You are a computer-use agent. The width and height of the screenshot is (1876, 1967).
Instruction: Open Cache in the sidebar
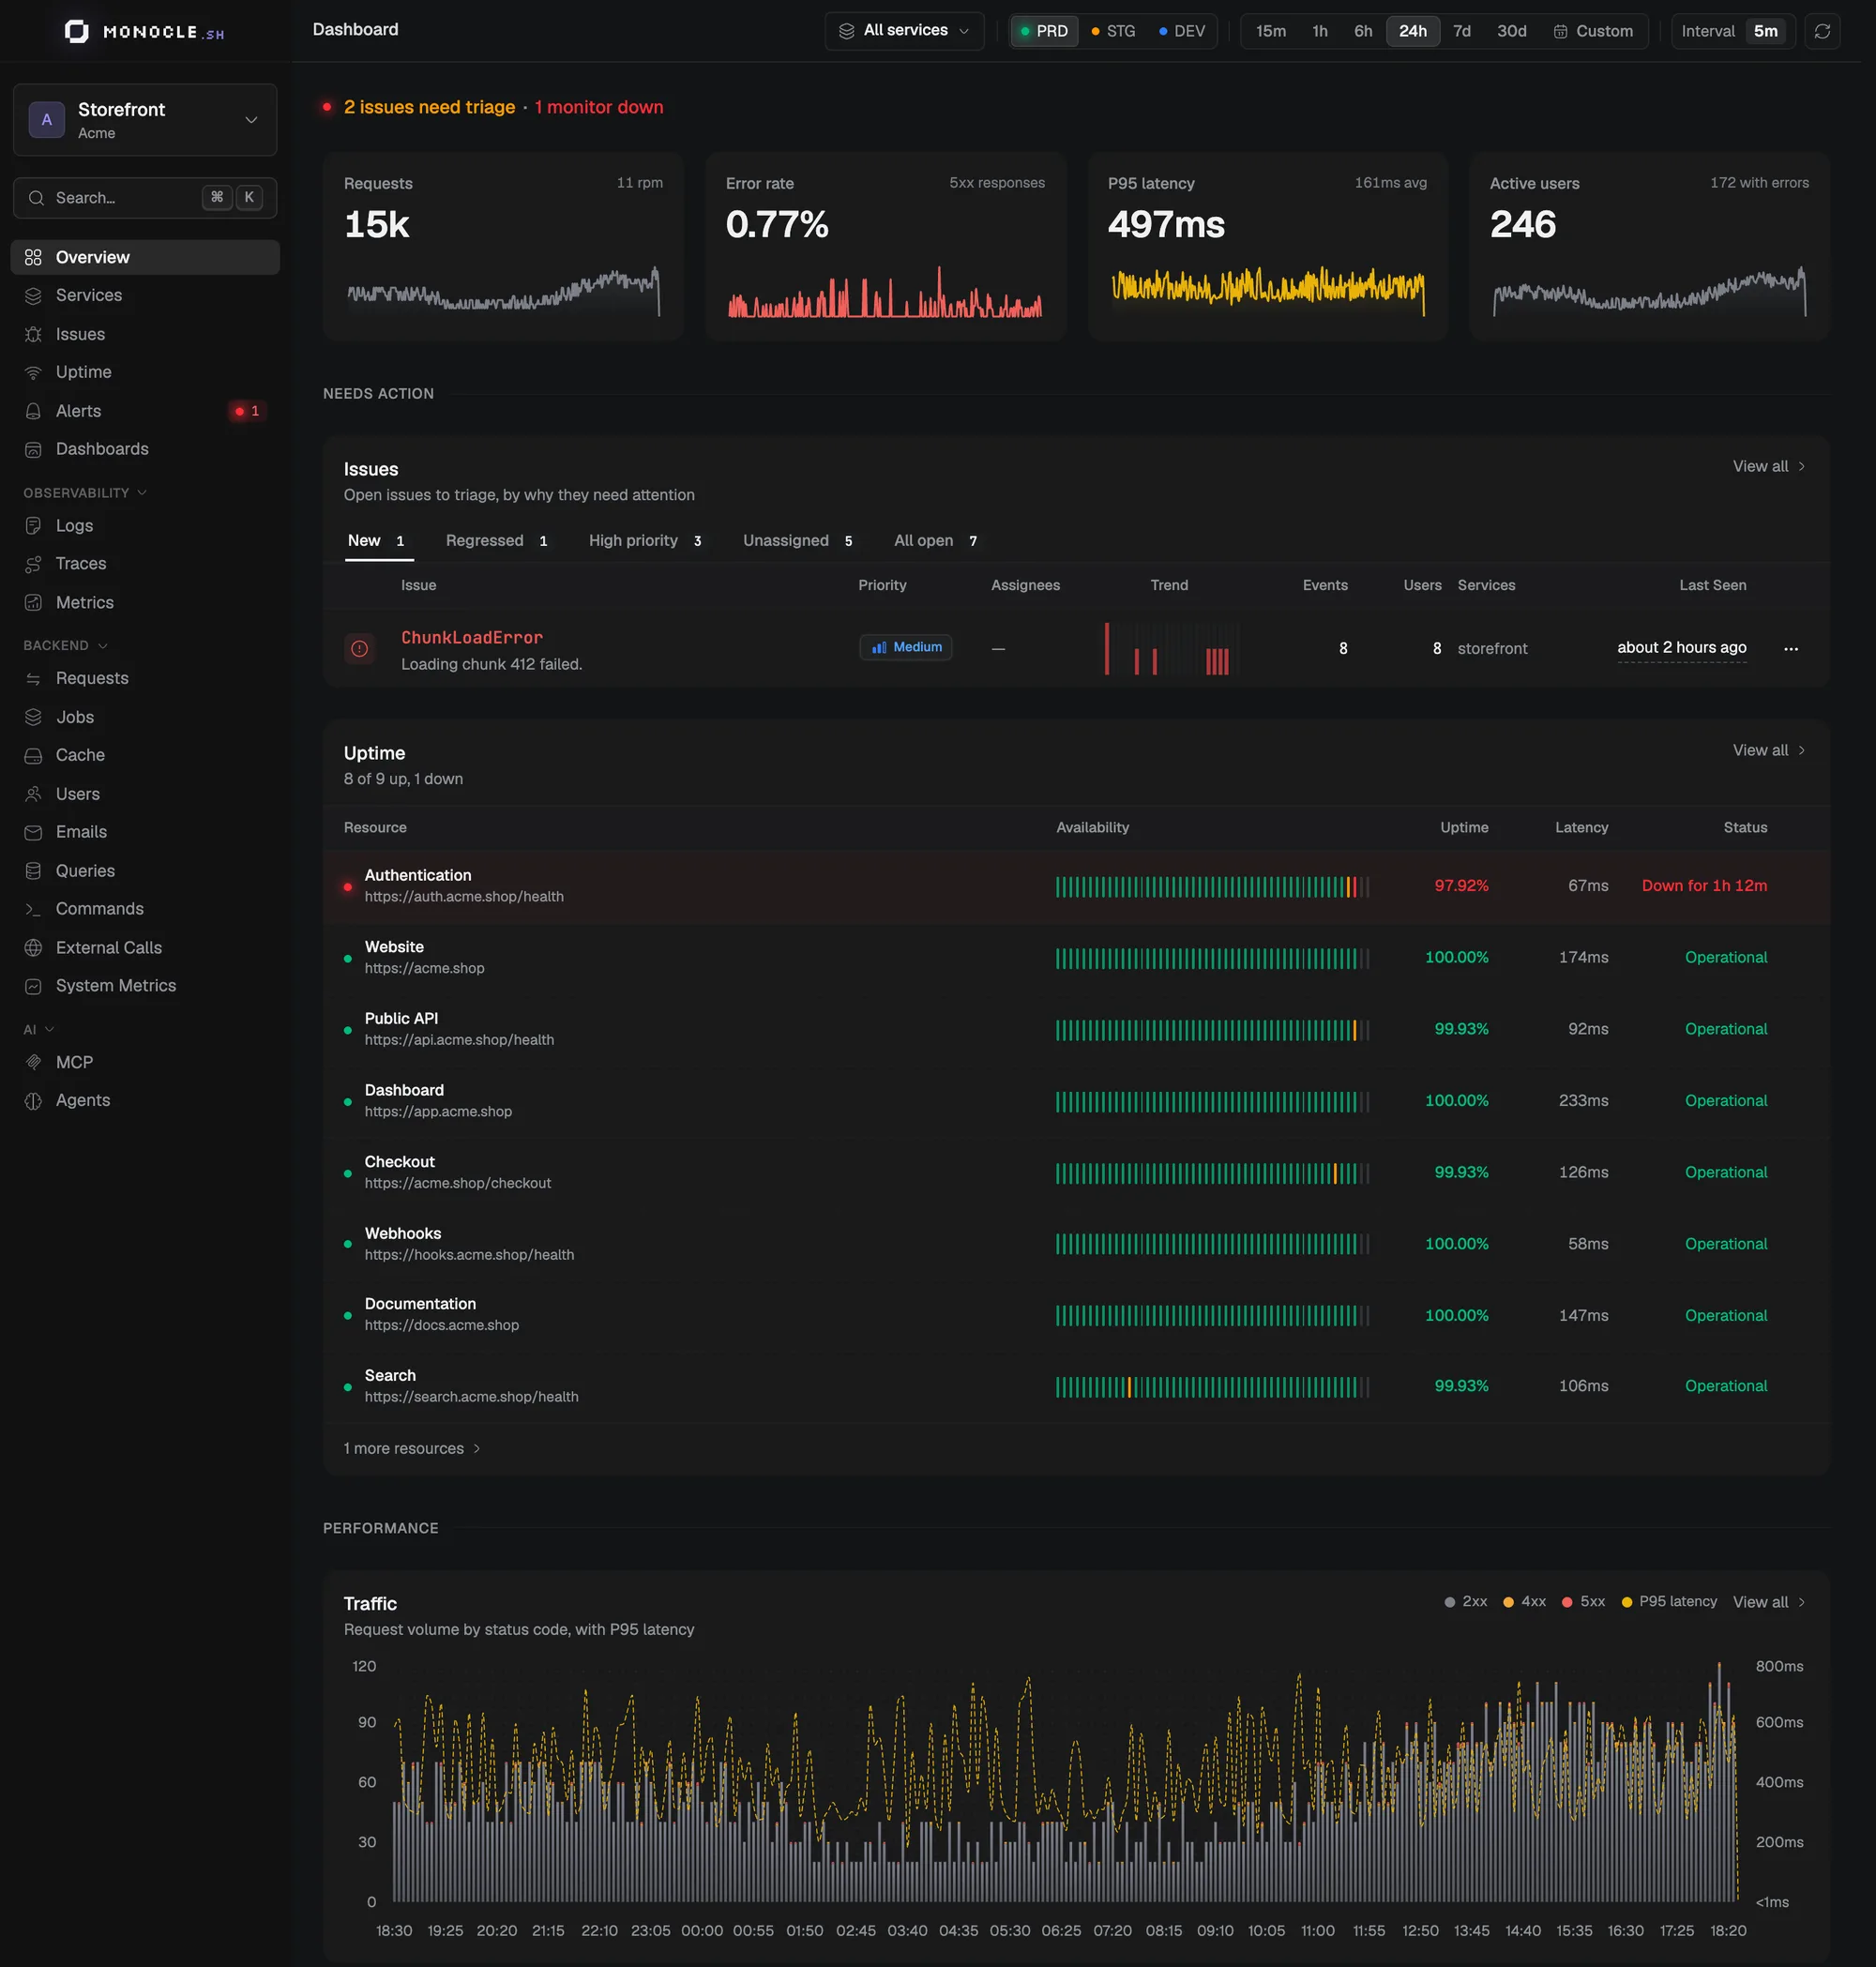coord(145,755)
